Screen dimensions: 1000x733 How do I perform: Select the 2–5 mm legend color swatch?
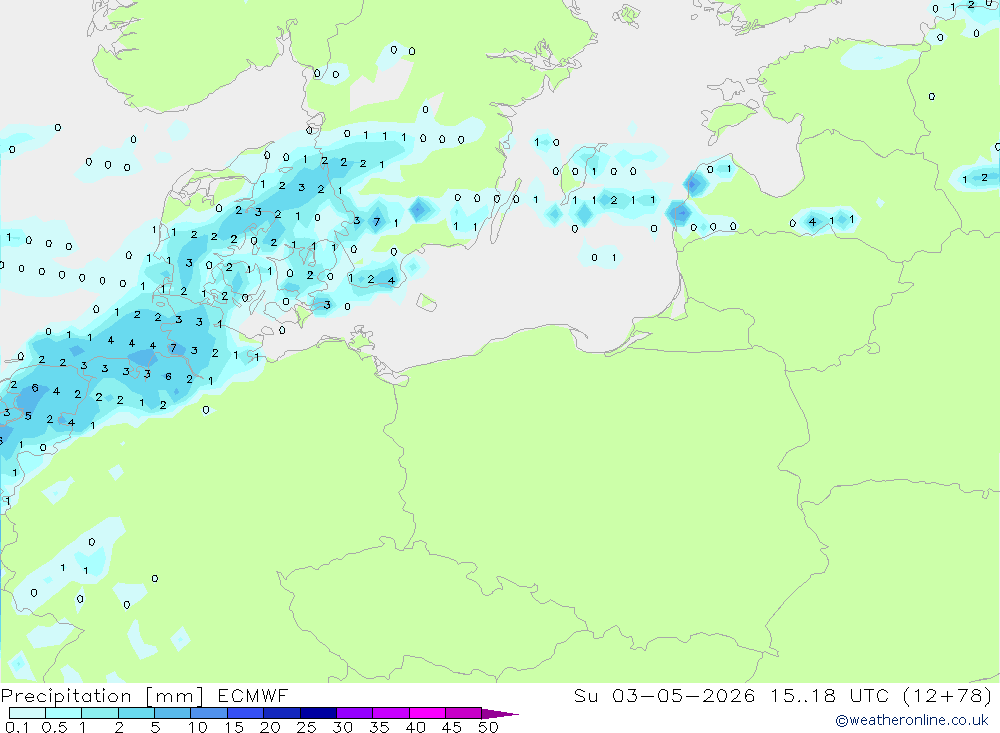[x=136, y=713]
